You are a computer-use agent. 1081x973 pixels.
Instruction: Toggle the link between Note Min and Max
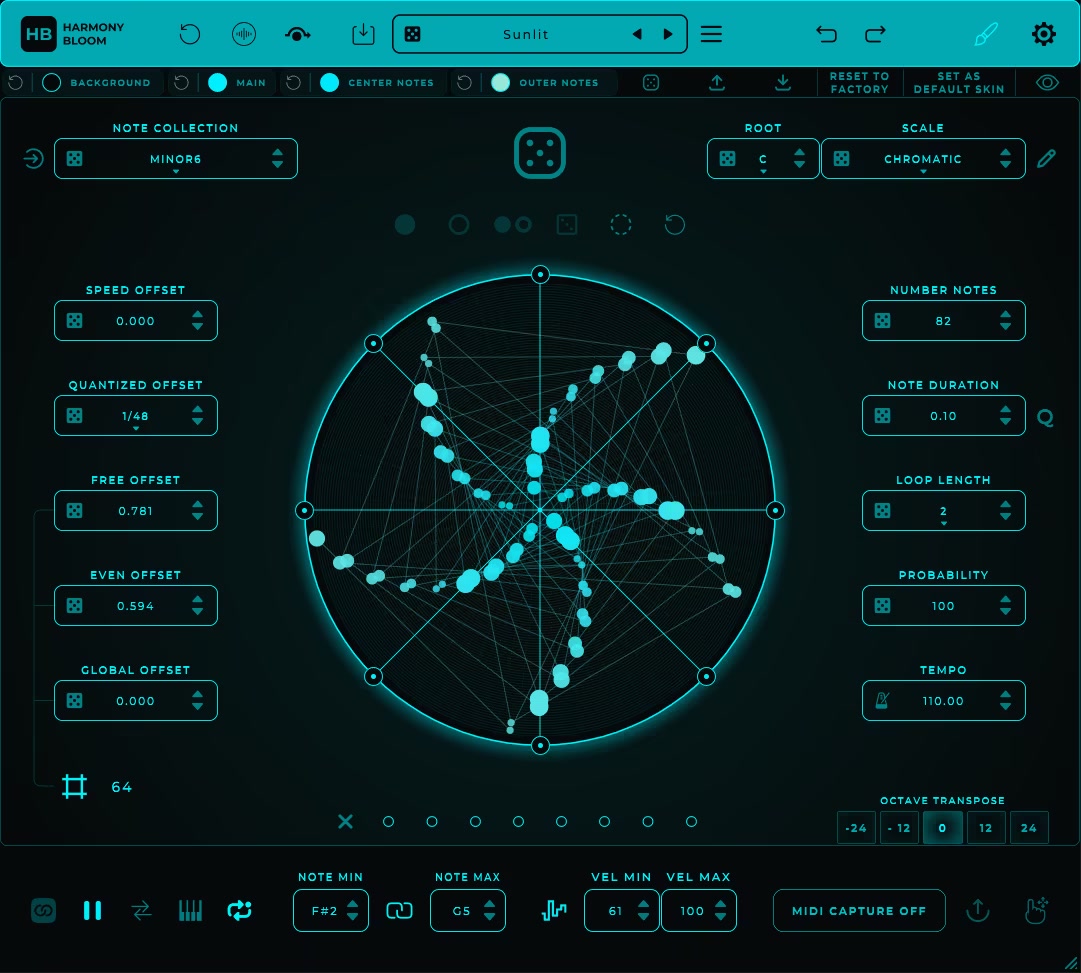tap(399, 911)
